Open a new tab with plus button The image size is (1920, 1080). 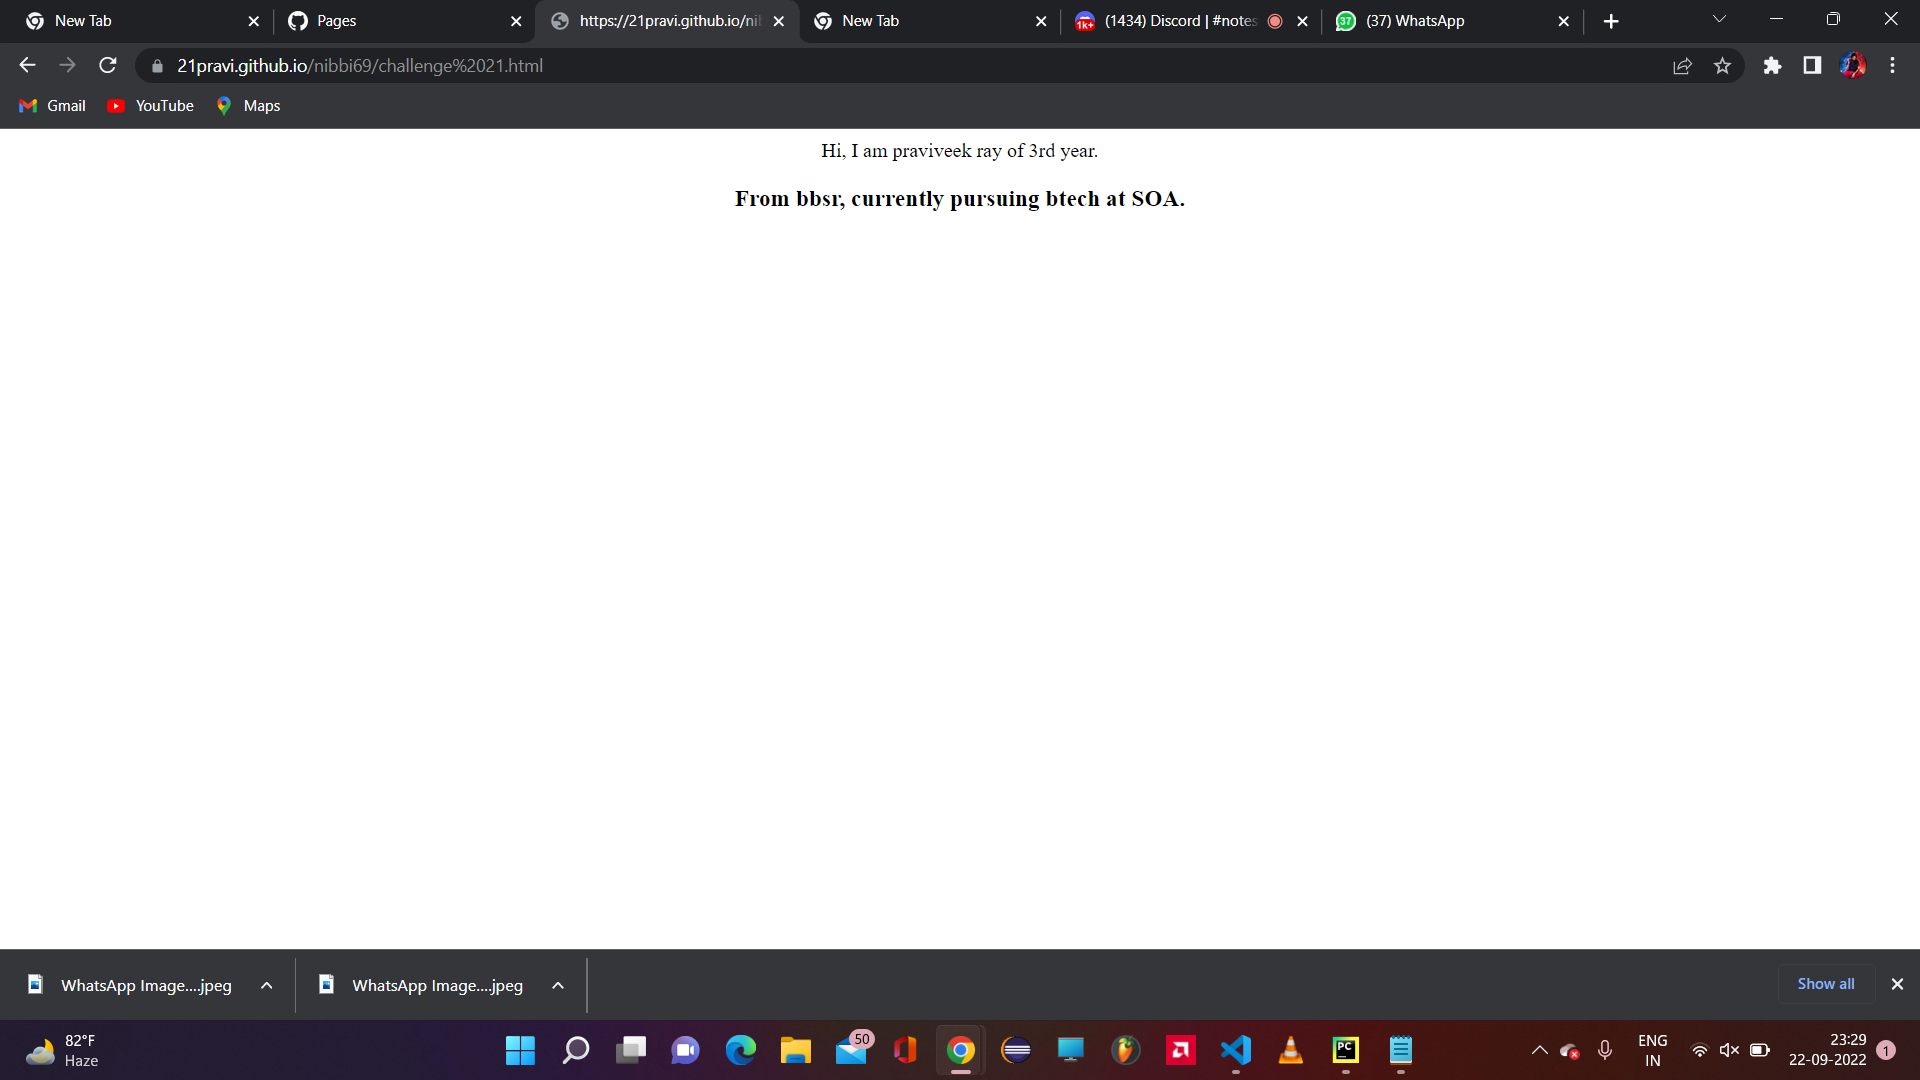tap(1611, 21)
